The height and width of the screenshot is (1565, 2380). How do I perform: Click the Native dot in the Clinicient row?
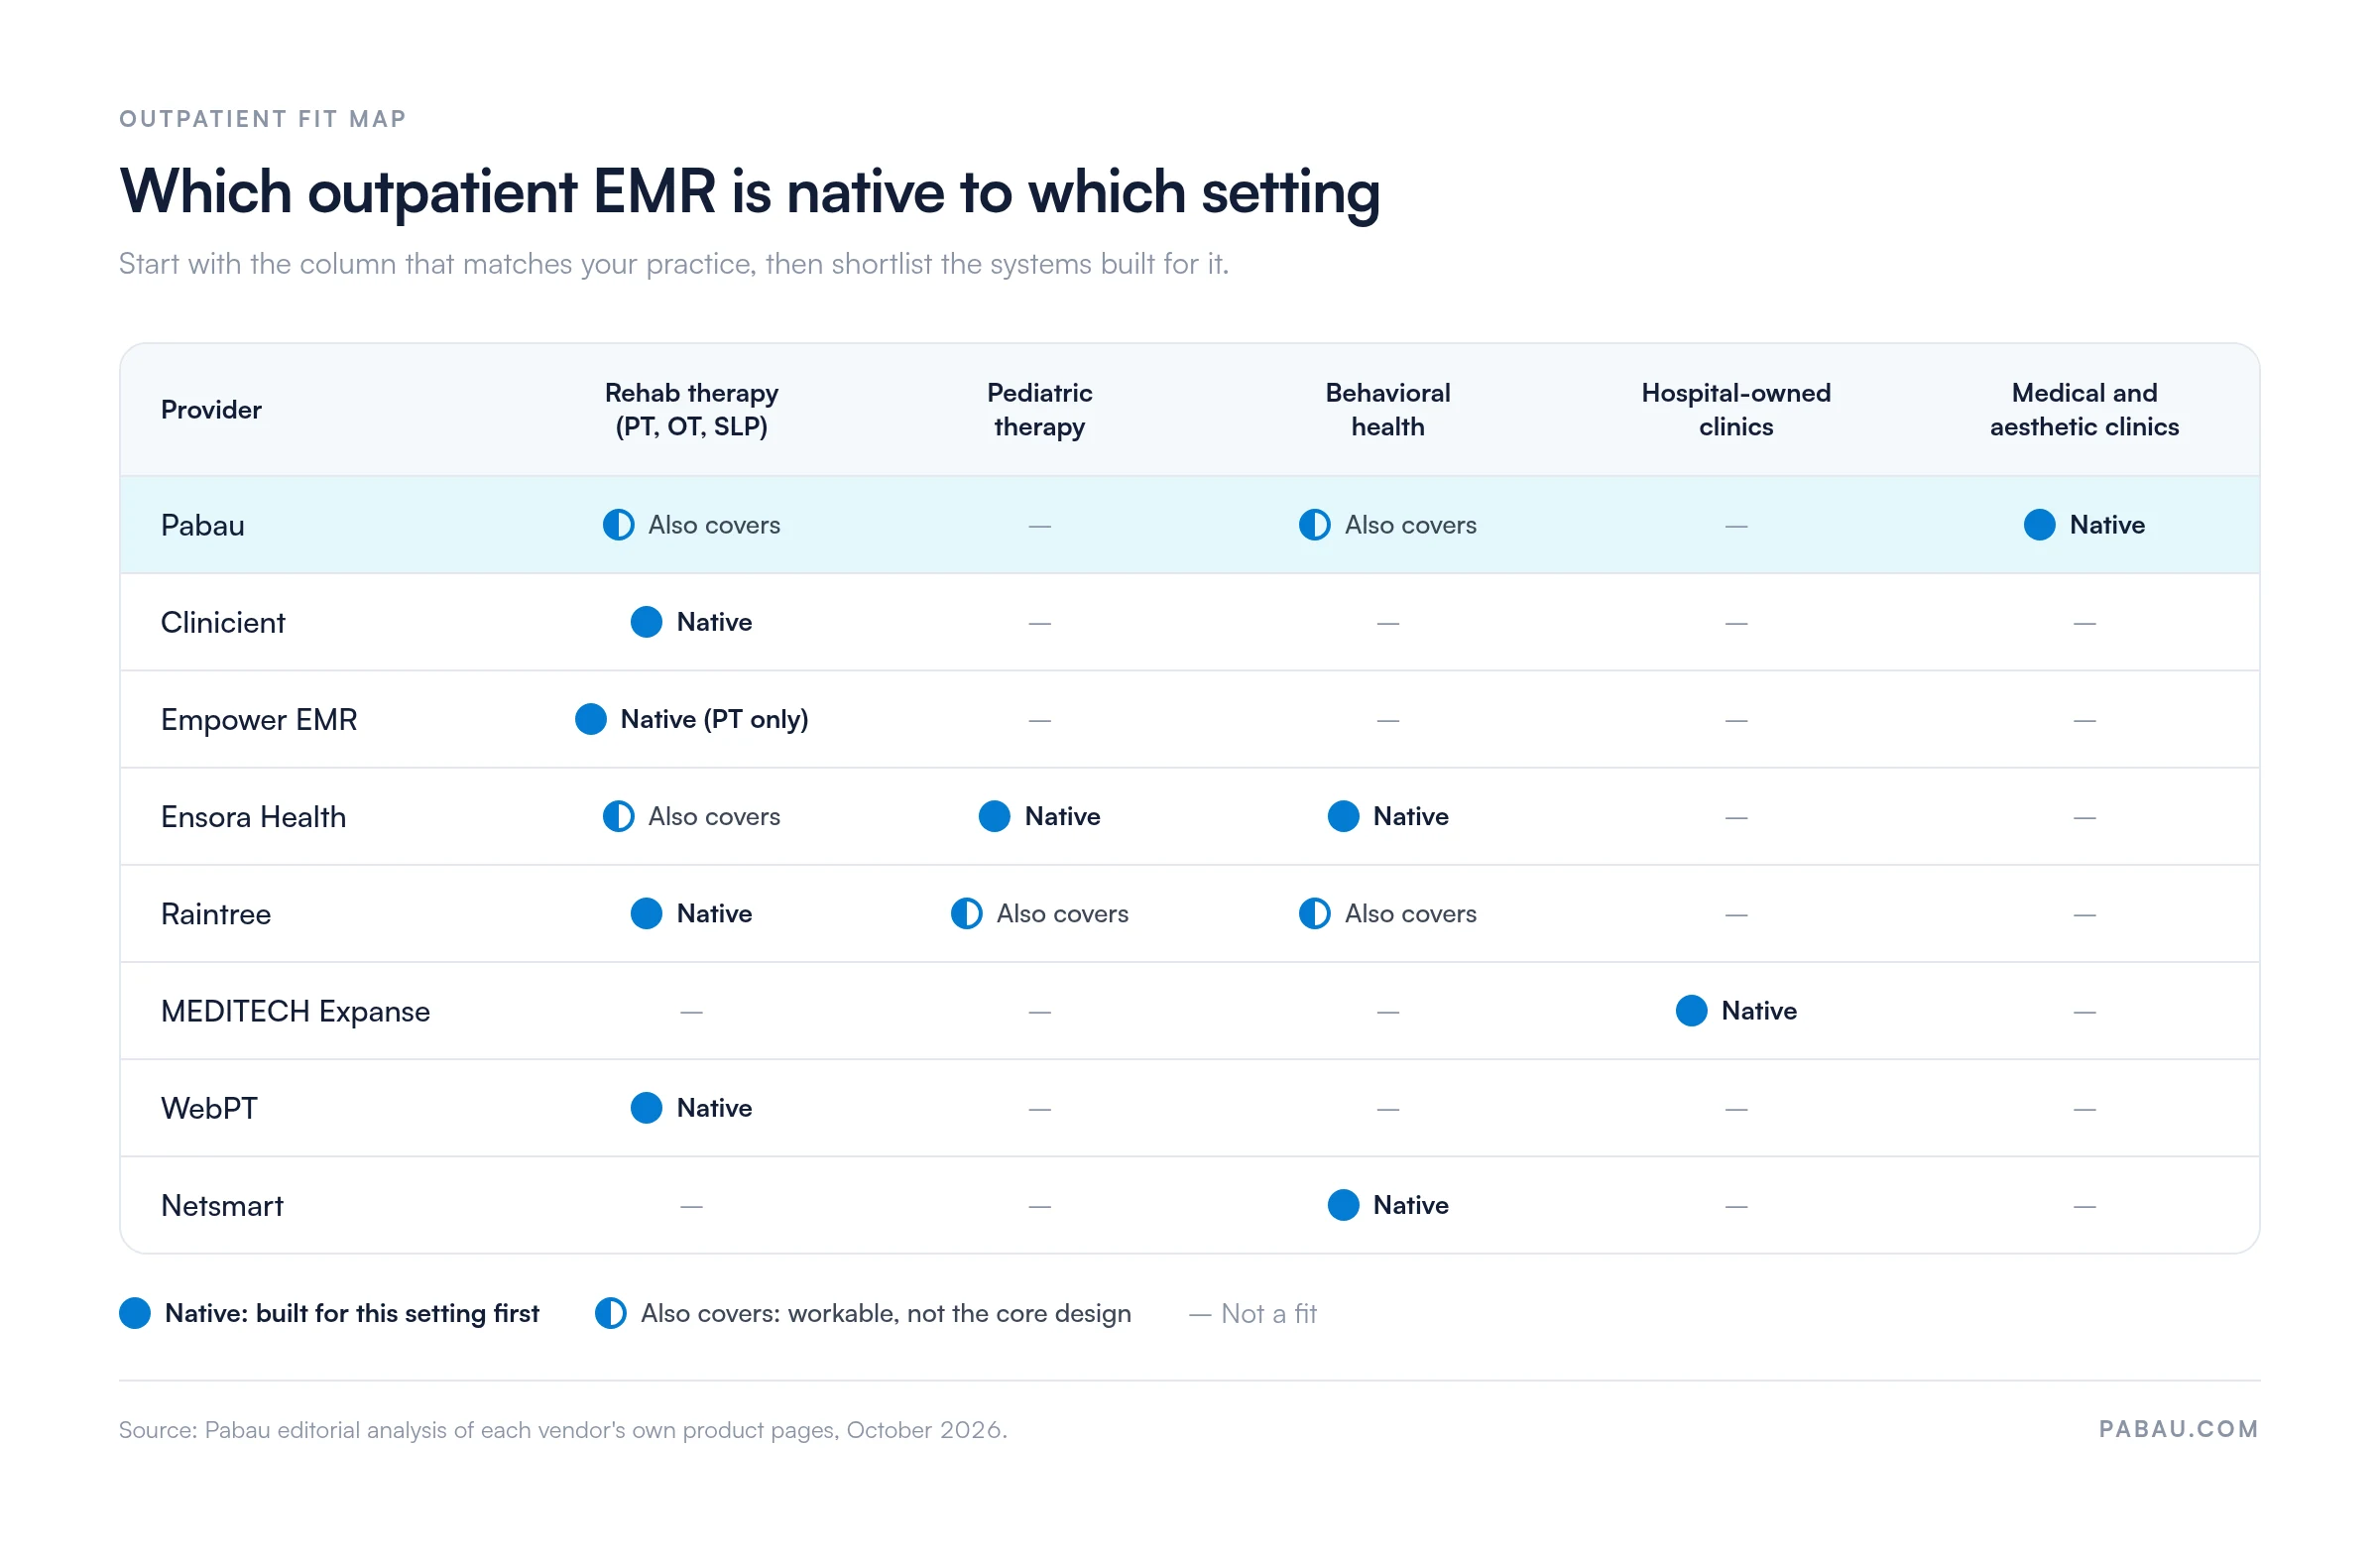point(646,622)
